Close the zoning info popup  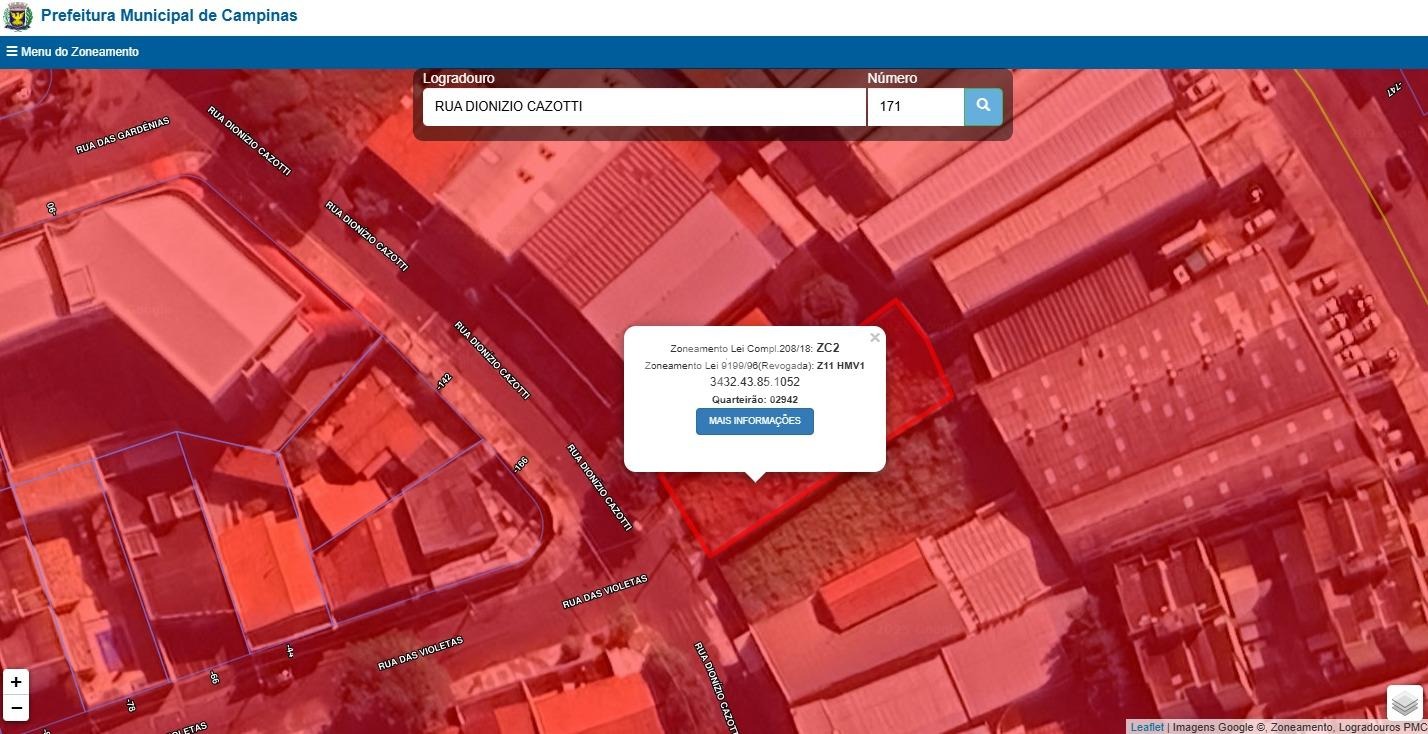[875, 338]
